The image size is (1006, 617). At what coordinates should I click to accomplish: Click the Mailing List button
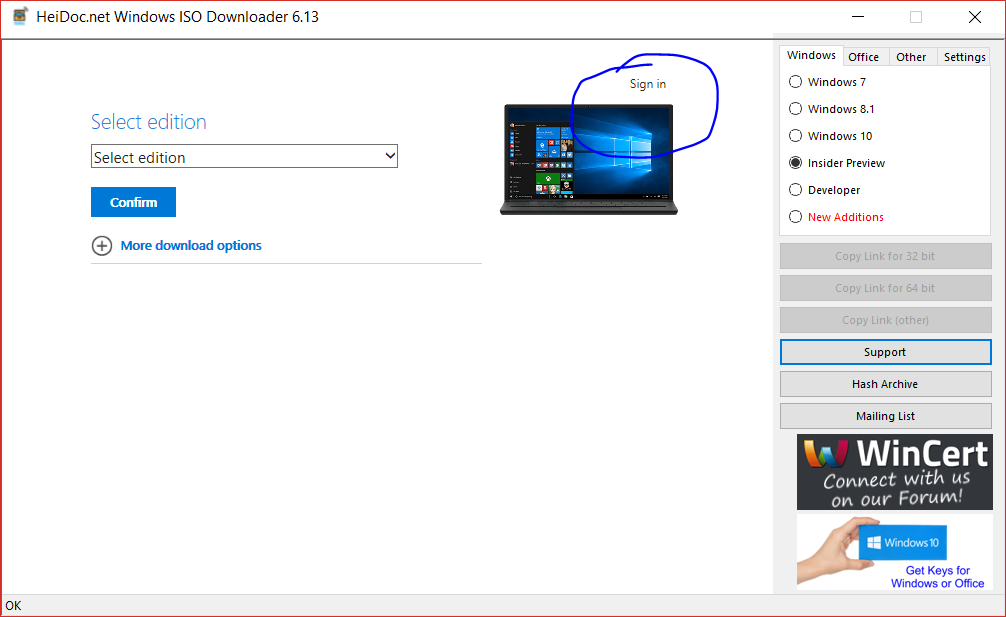[x=885, y=416]
